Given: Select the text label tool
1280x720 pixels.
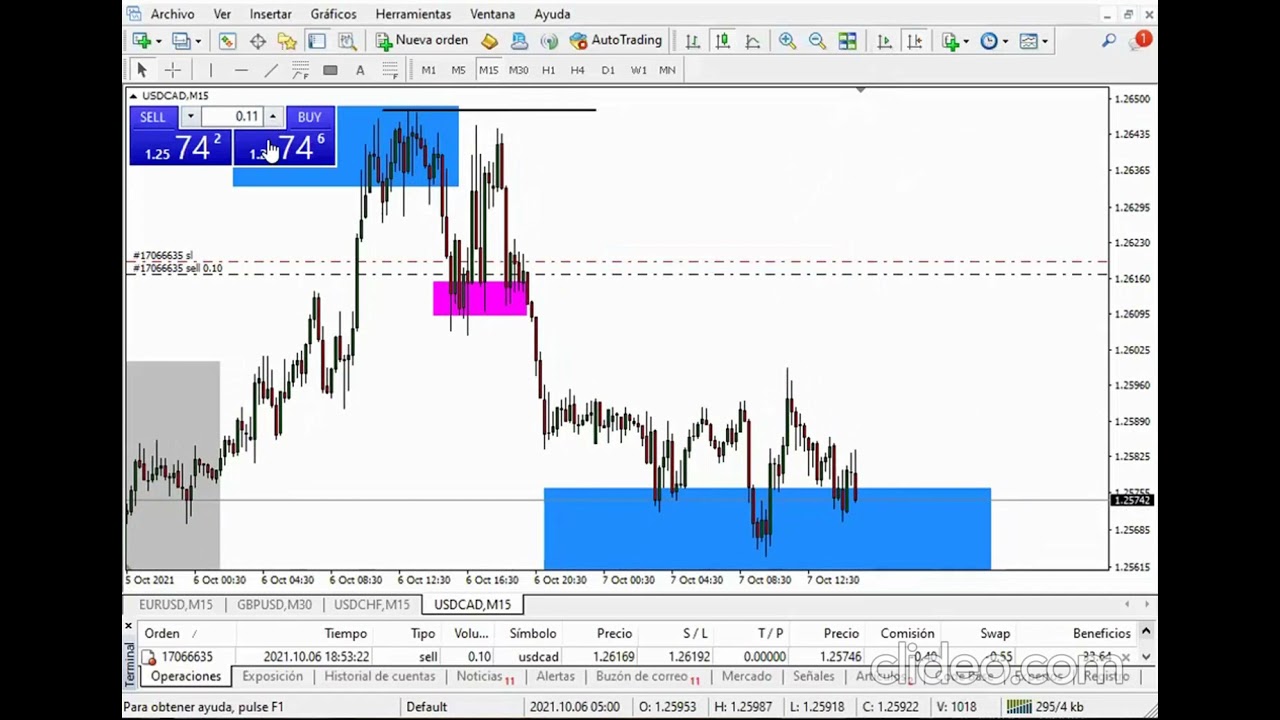Looking at the screenshot, I should click(x=360, y=70).
